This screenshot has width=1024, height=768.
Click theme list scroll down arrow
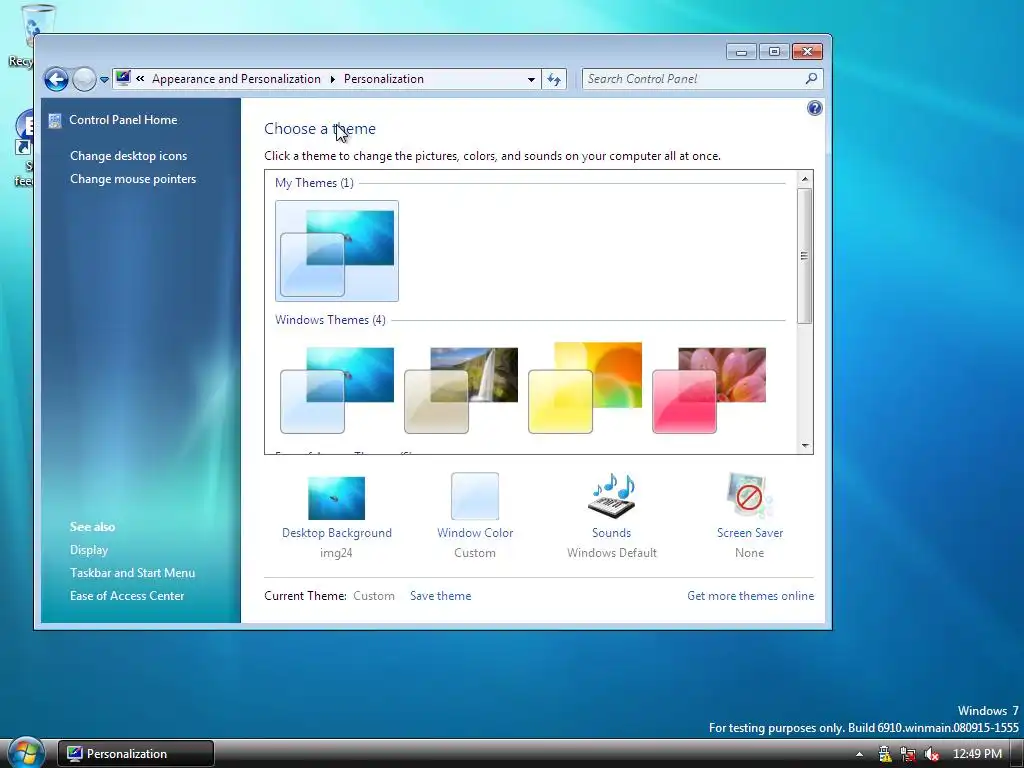tap(805, 446)
